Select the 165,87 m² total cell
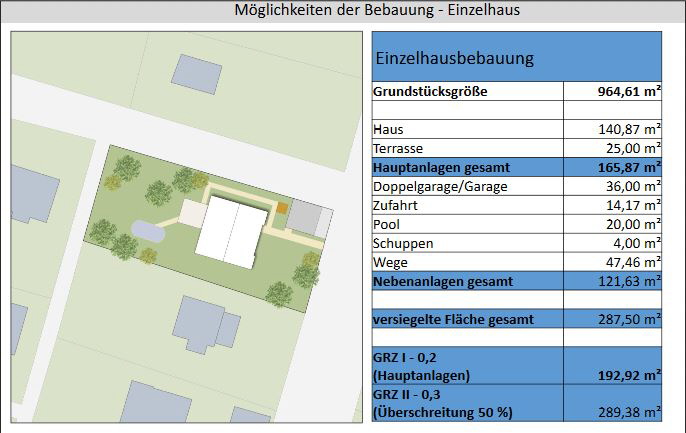 click(x=612, y=168)
